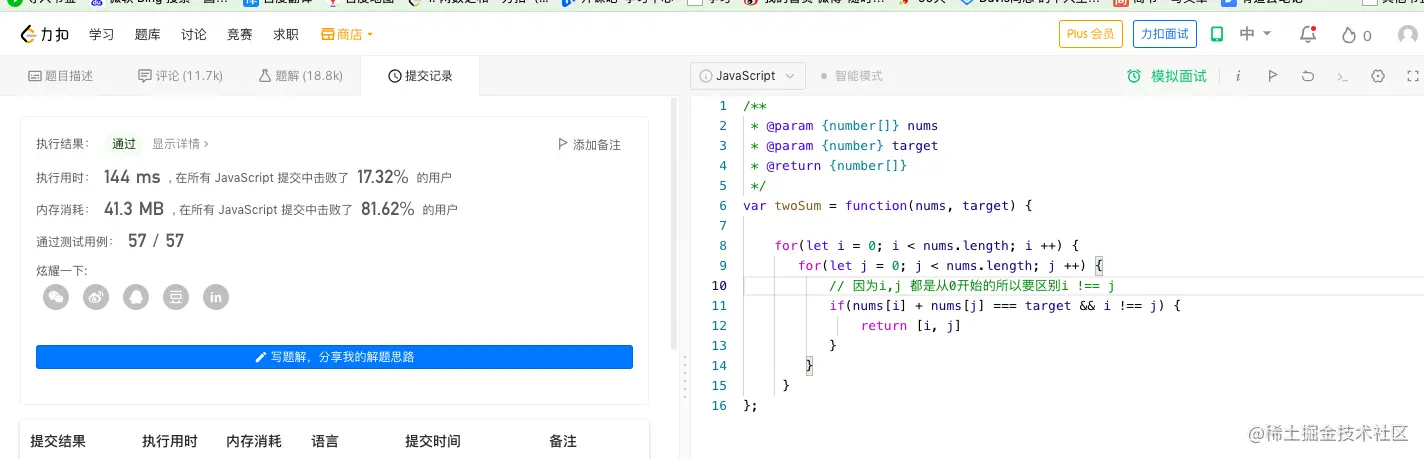This screenshot has width=1424, height=459.
Task: Open the 求职 jobs page
Action: 286,34
